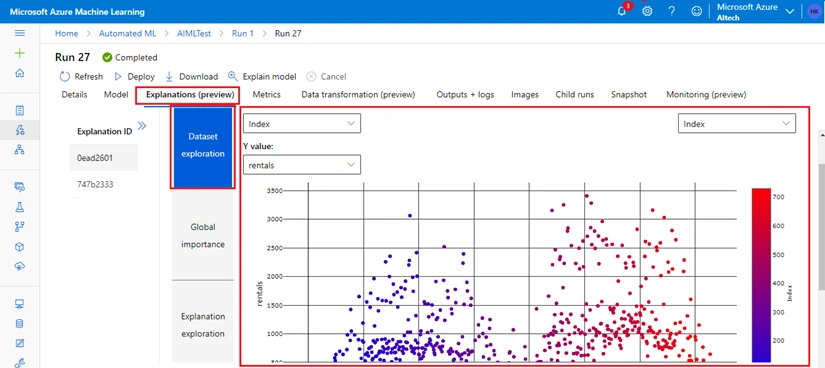Open Data Labeling pencil icon in sidebar

click(x=20, y=343)
